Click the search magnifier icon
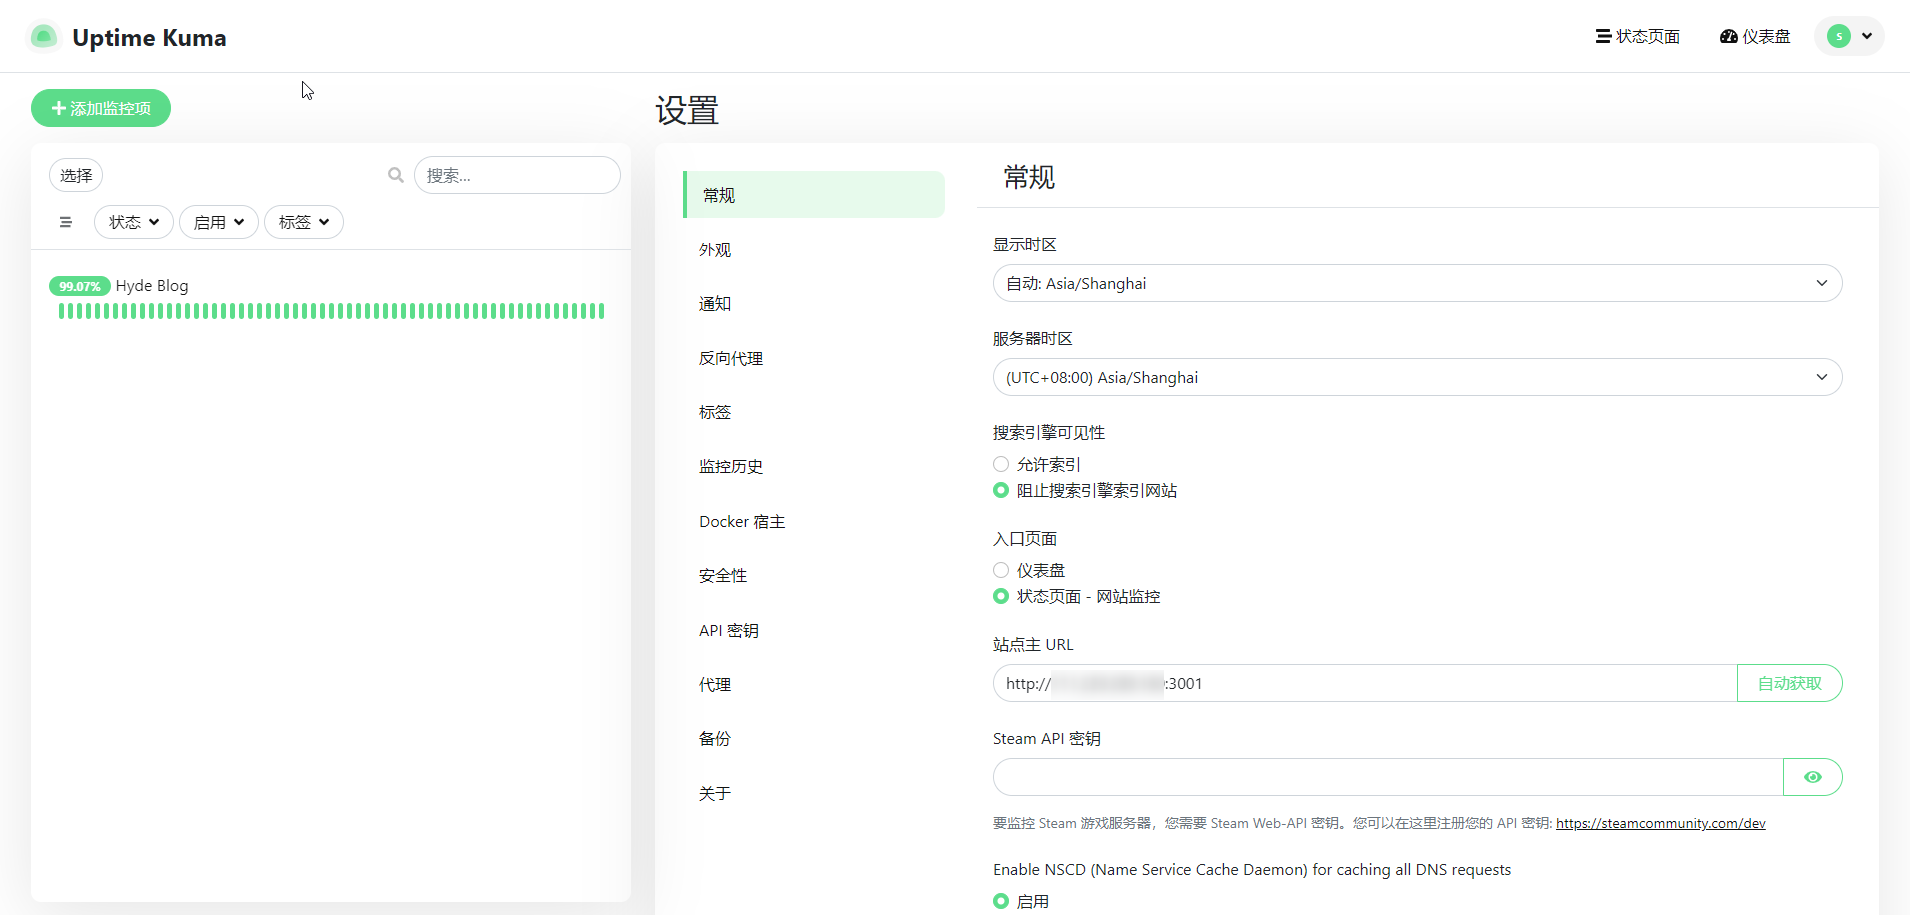The image size is (1910, 915). [x=396, y=175]
